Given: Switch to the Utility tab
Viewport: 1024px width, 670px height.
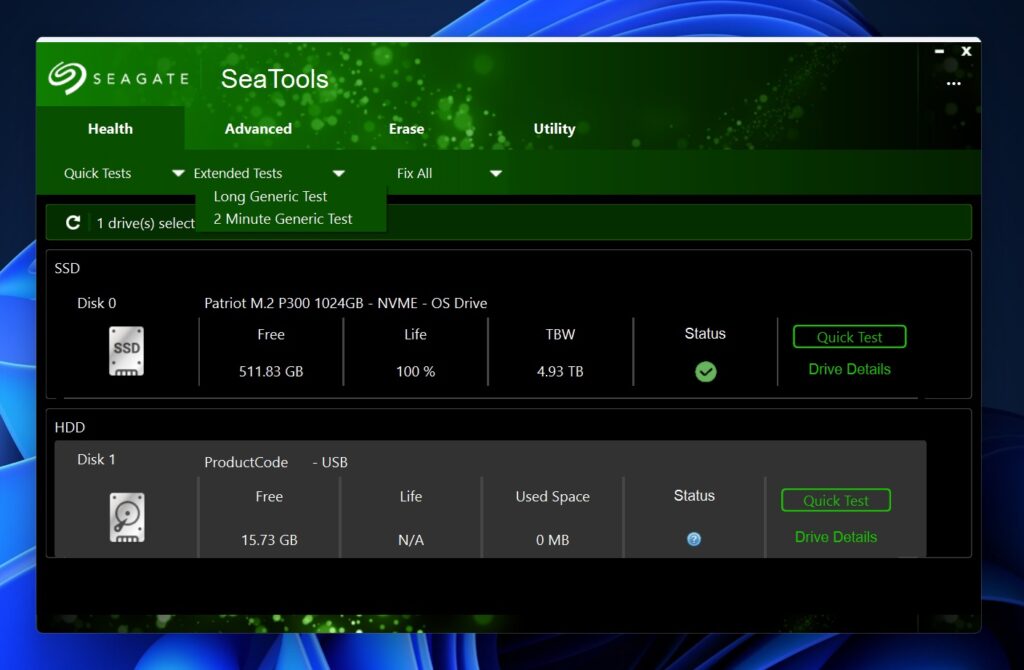Looking at the screenshot, I should click(554, 128).
